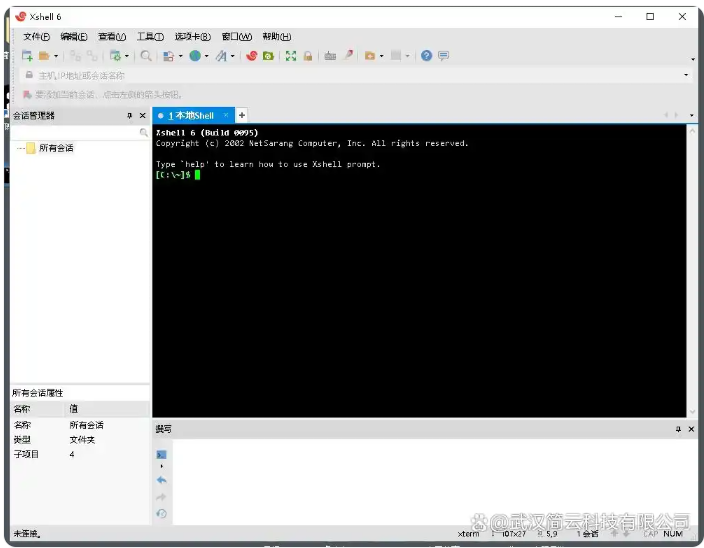
Task: Click the magnifier find icon in toolbar
Action: pyautogui.click(x=146, y=56)
